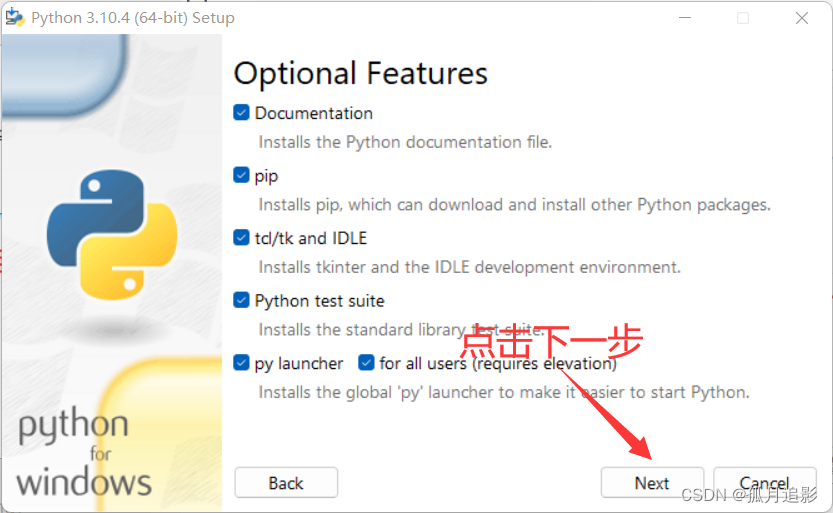Click the Next button
Screen dimensions: 833x513
click(x=652, y=483)
